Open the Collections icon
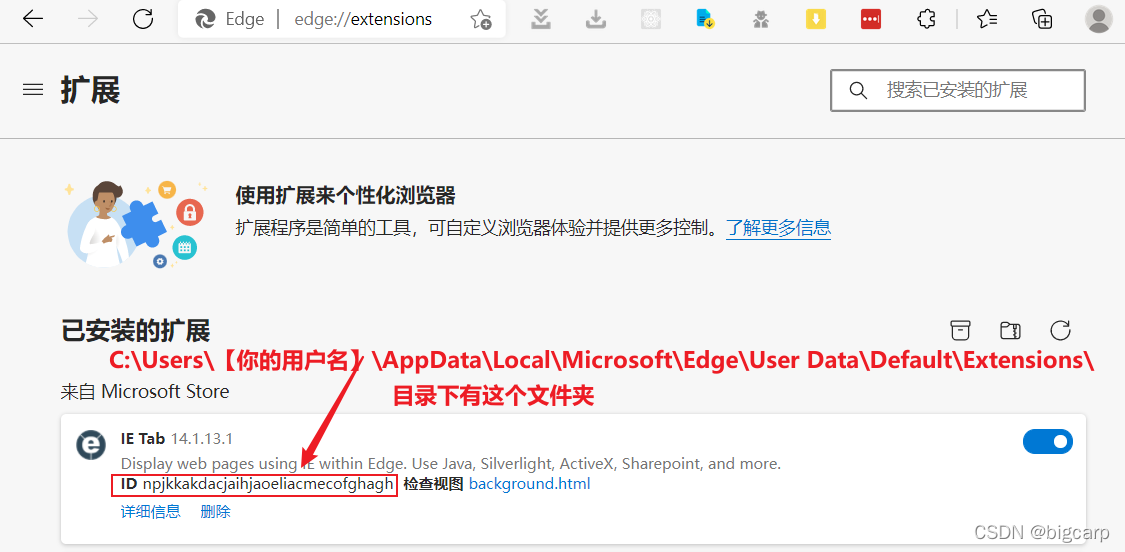This screenshot has height=552, width=1125. click(x=1042, y=19)
